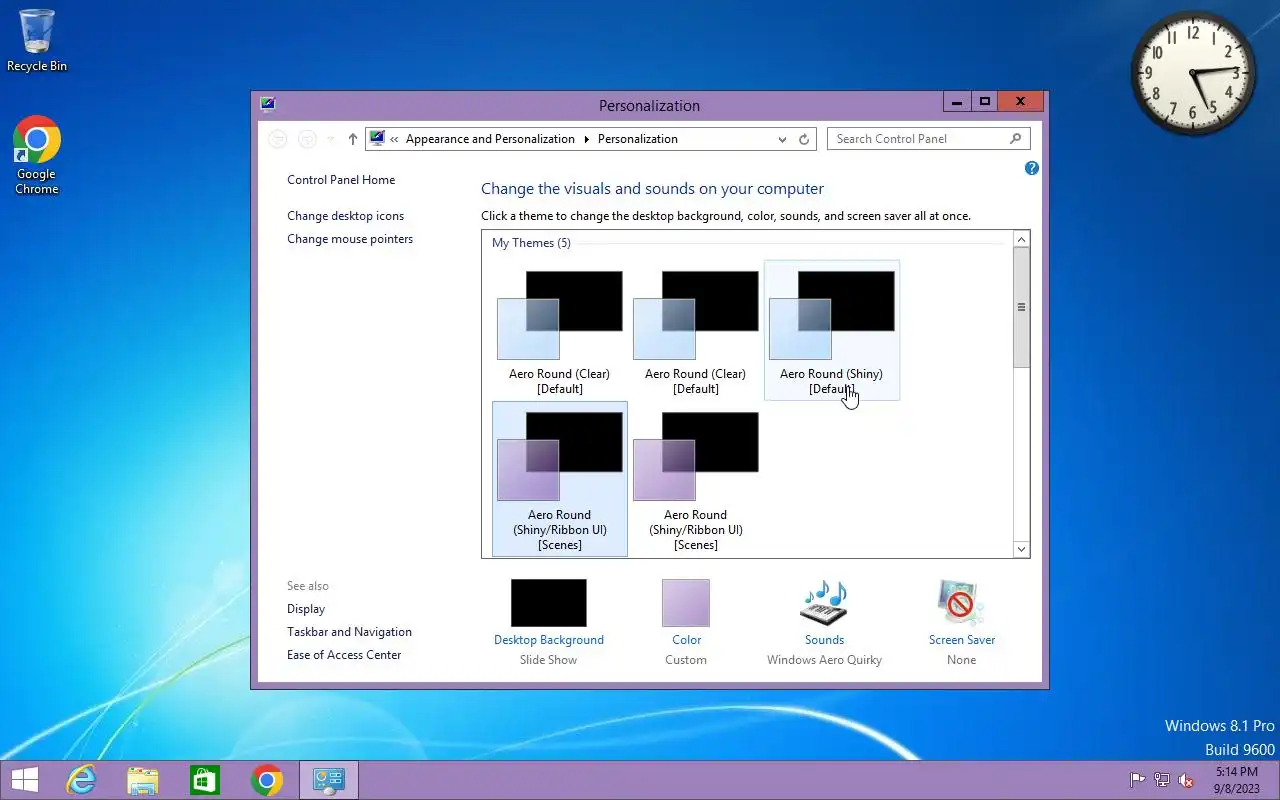Open the Sounds music notes icon
Viewport: 1280px width, 800px height.
click(x=824, y=603)
